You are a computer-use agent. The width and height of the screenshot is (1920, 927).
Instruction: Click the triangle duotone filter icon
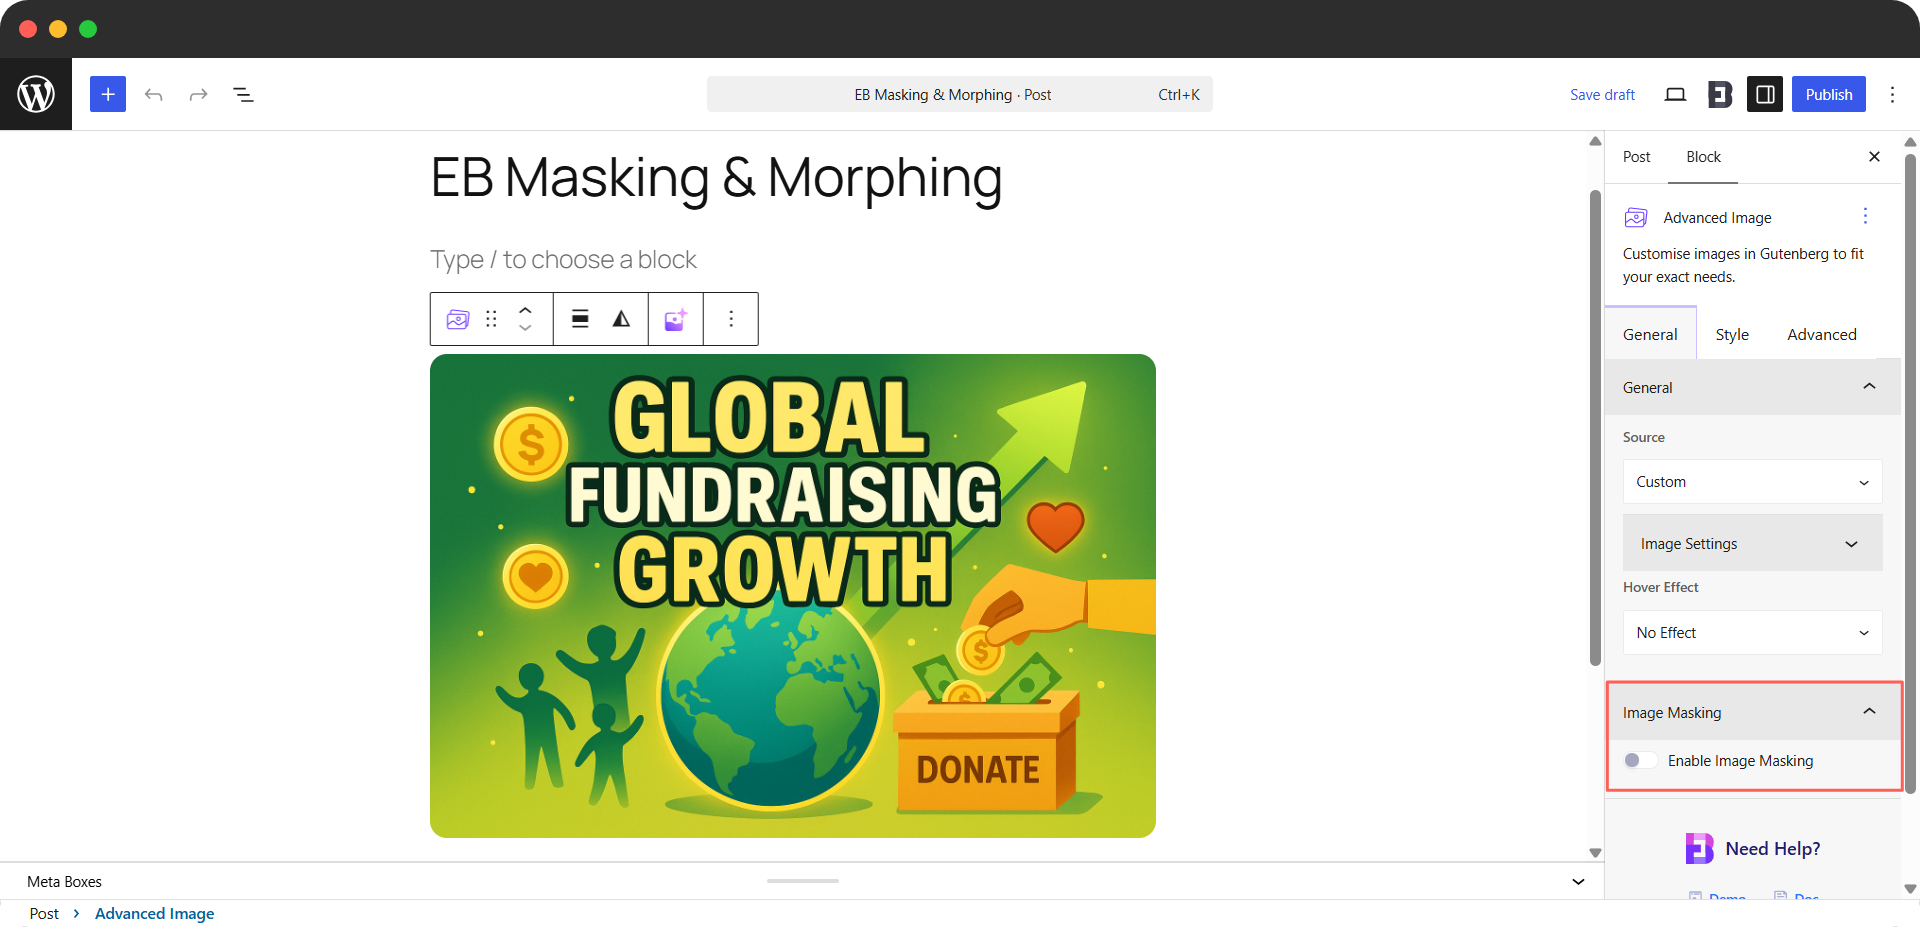click(621, 319)
